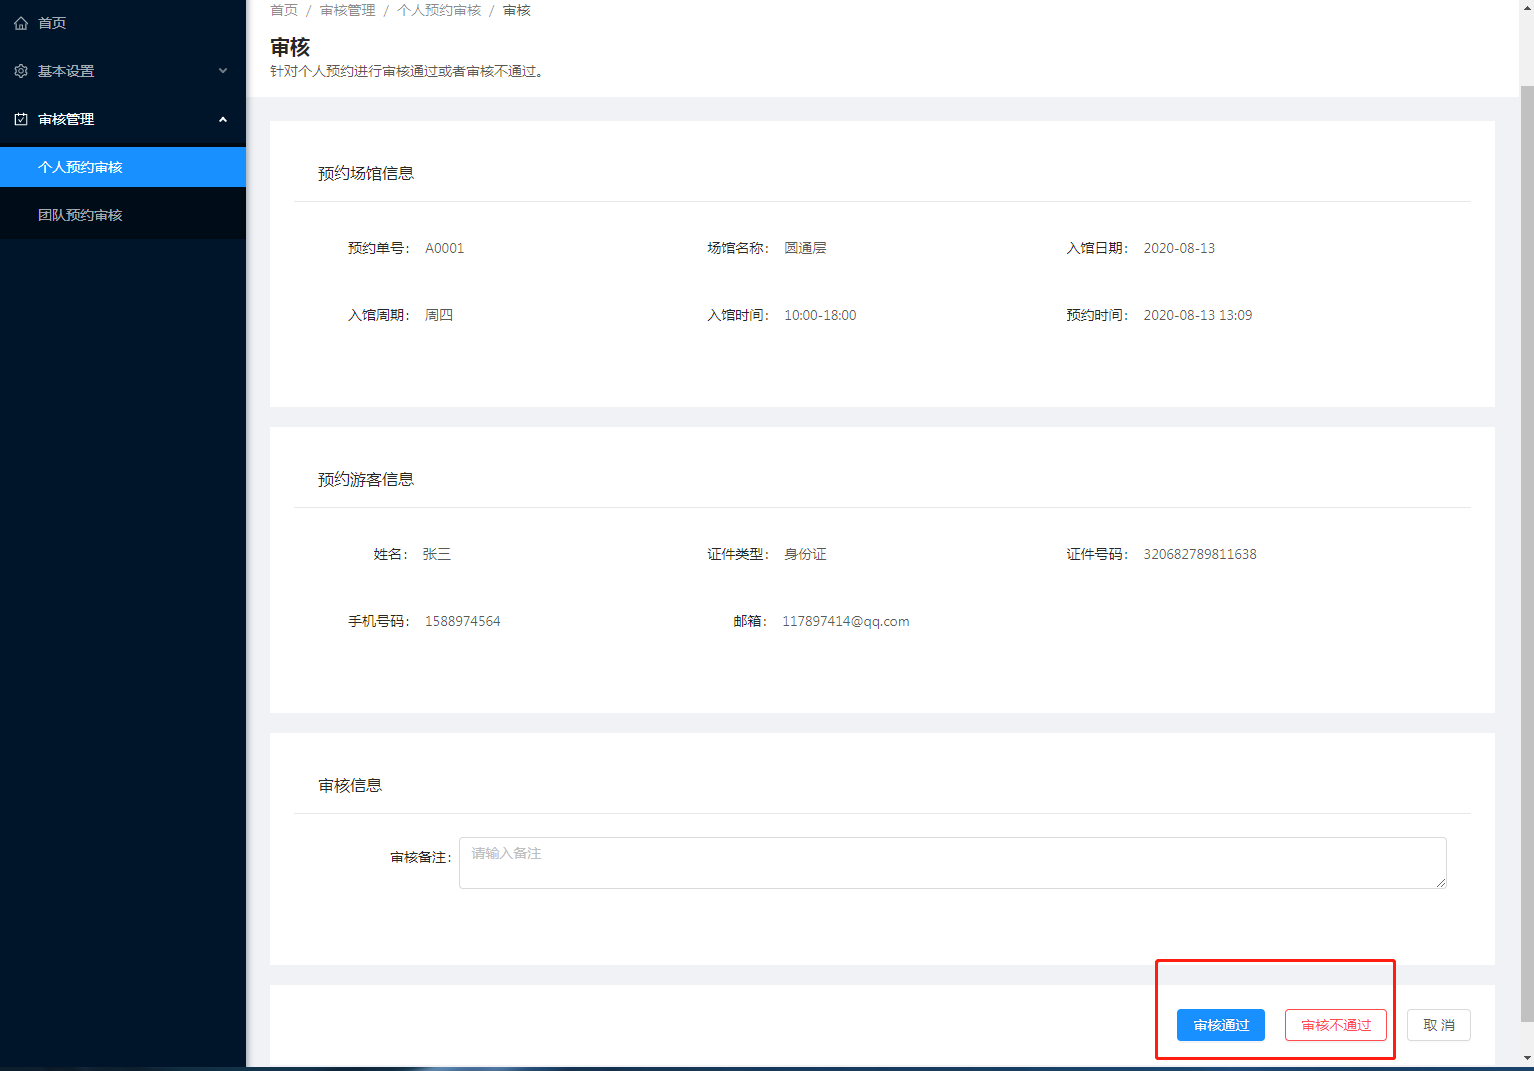The width and height of the screenshot is (1534, 1071).
Task: Click the 预约游客信息 section heading
Action: point(366,479)
